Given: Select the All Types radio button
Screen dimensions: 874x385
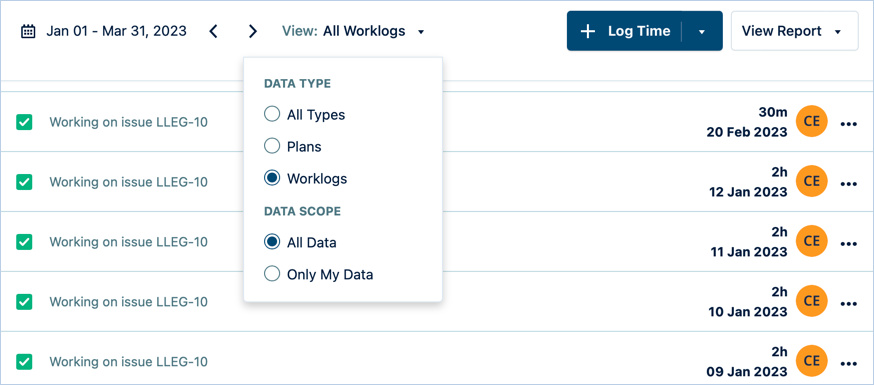Looking at the screenshot, I should point(272,115).
